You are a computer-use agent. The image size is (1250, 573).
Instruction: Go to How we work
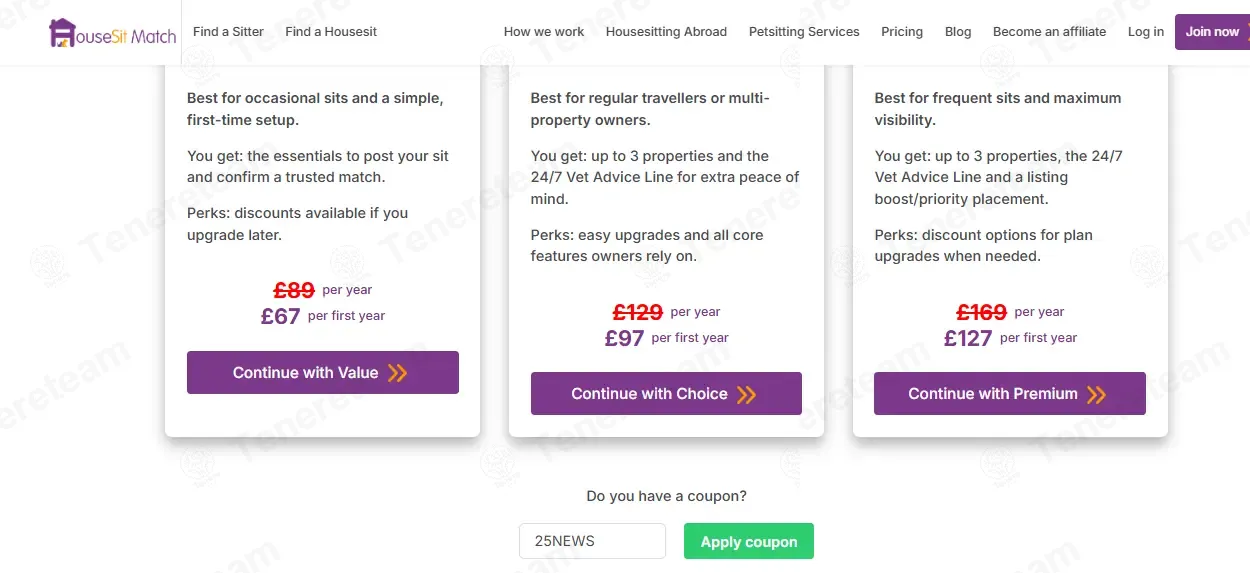544,32
